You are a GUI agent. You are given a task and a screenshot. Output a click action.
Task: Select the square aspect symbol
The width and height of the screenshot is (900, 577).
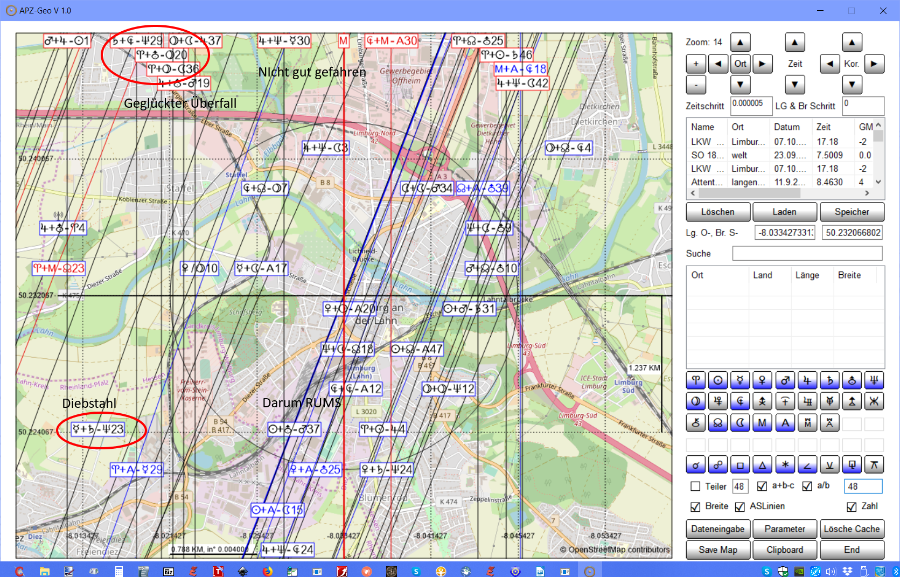(740, 464)
